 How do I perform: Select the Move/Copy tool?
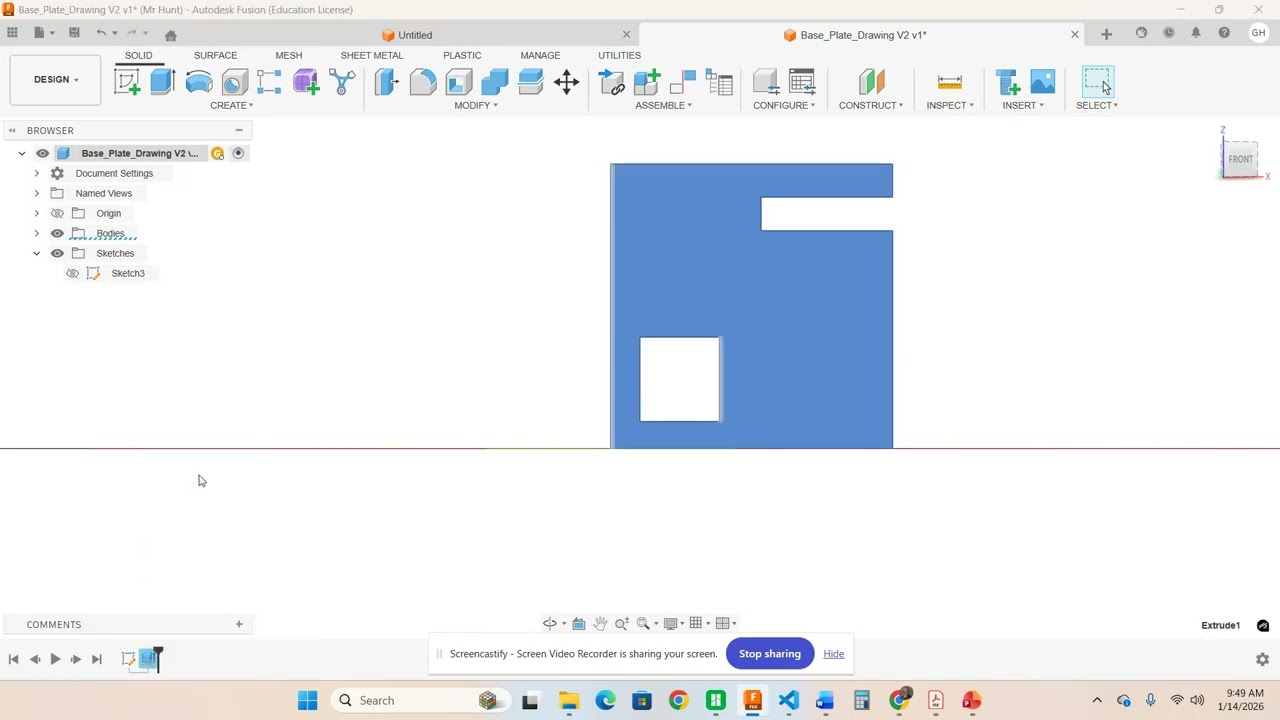(566, 82)
